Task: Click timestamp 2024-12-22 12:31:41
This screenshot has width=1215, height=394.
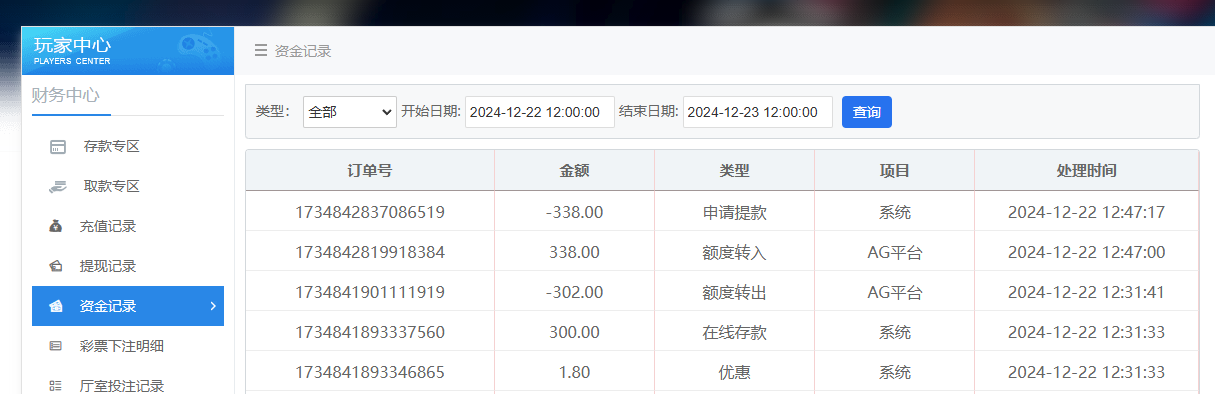Action: pyautogui.click(x=1086, y=292)
